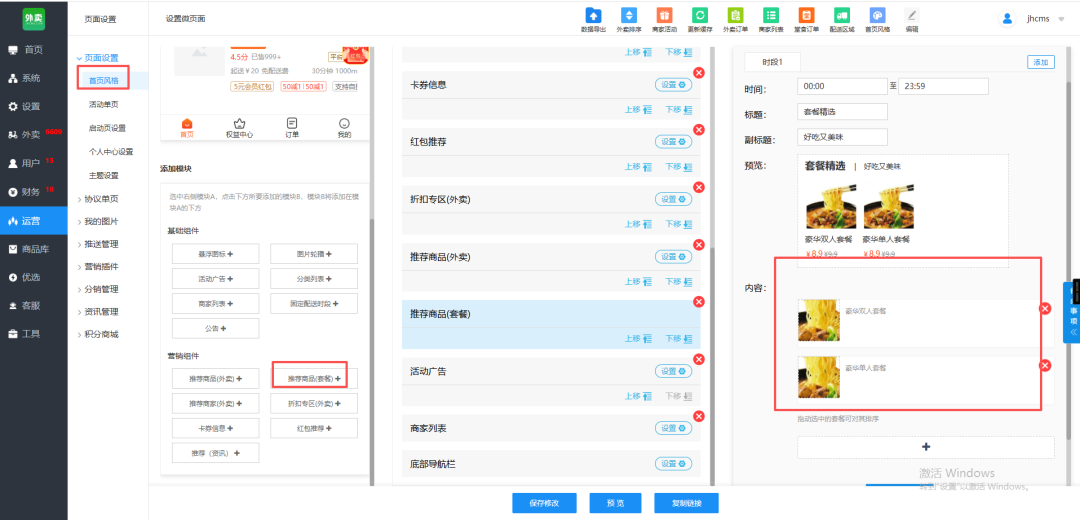This screenshot has width=1080, height=520.
Task: Expand the 协议单页 menu group
Action: point(100,198)
